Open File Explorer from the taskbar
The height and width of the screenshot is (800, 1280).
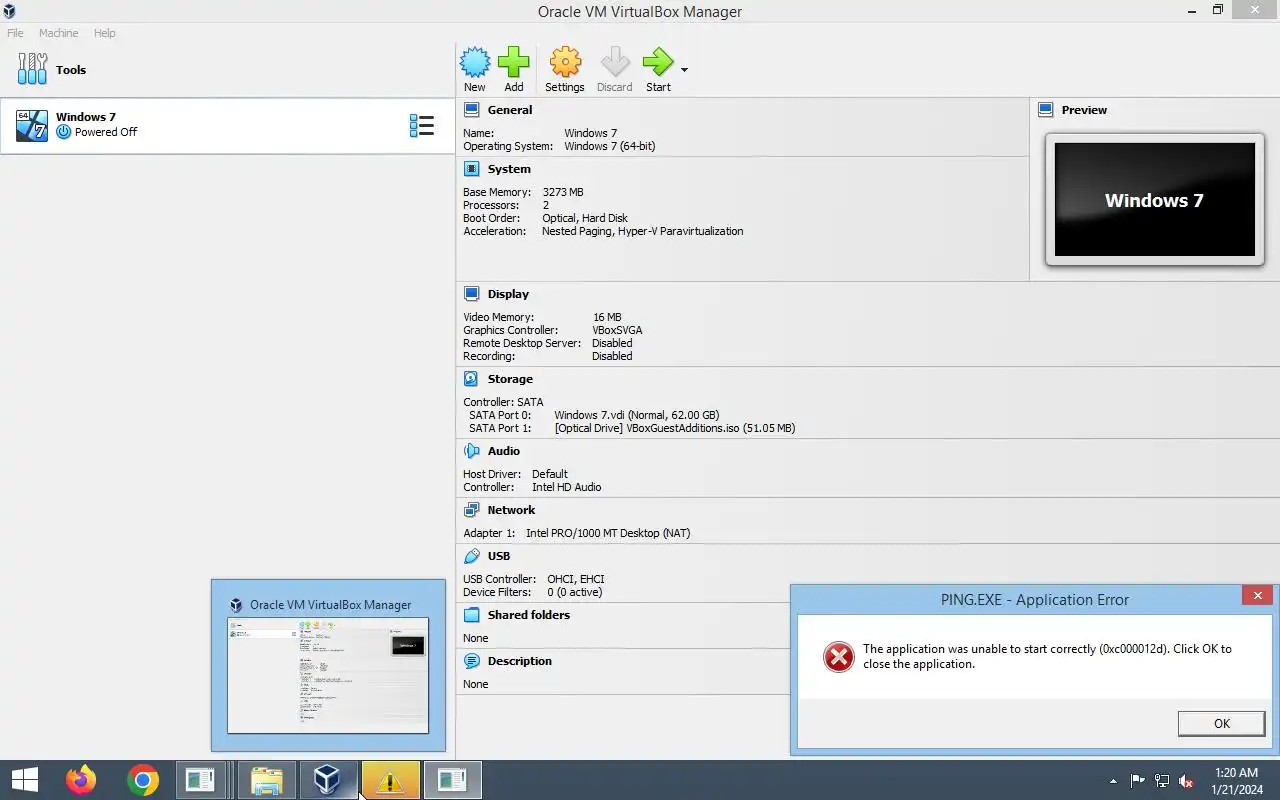click(266, 780)
